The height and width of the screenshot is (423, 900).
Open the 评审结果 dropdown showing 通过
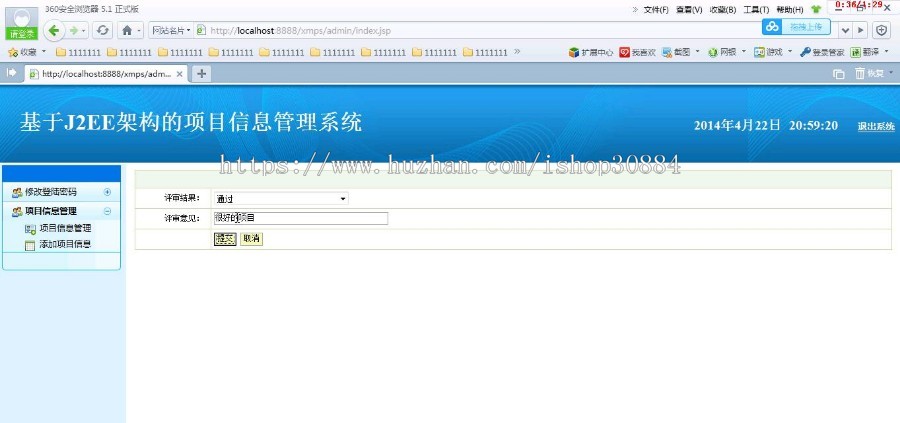coord(281,199)
